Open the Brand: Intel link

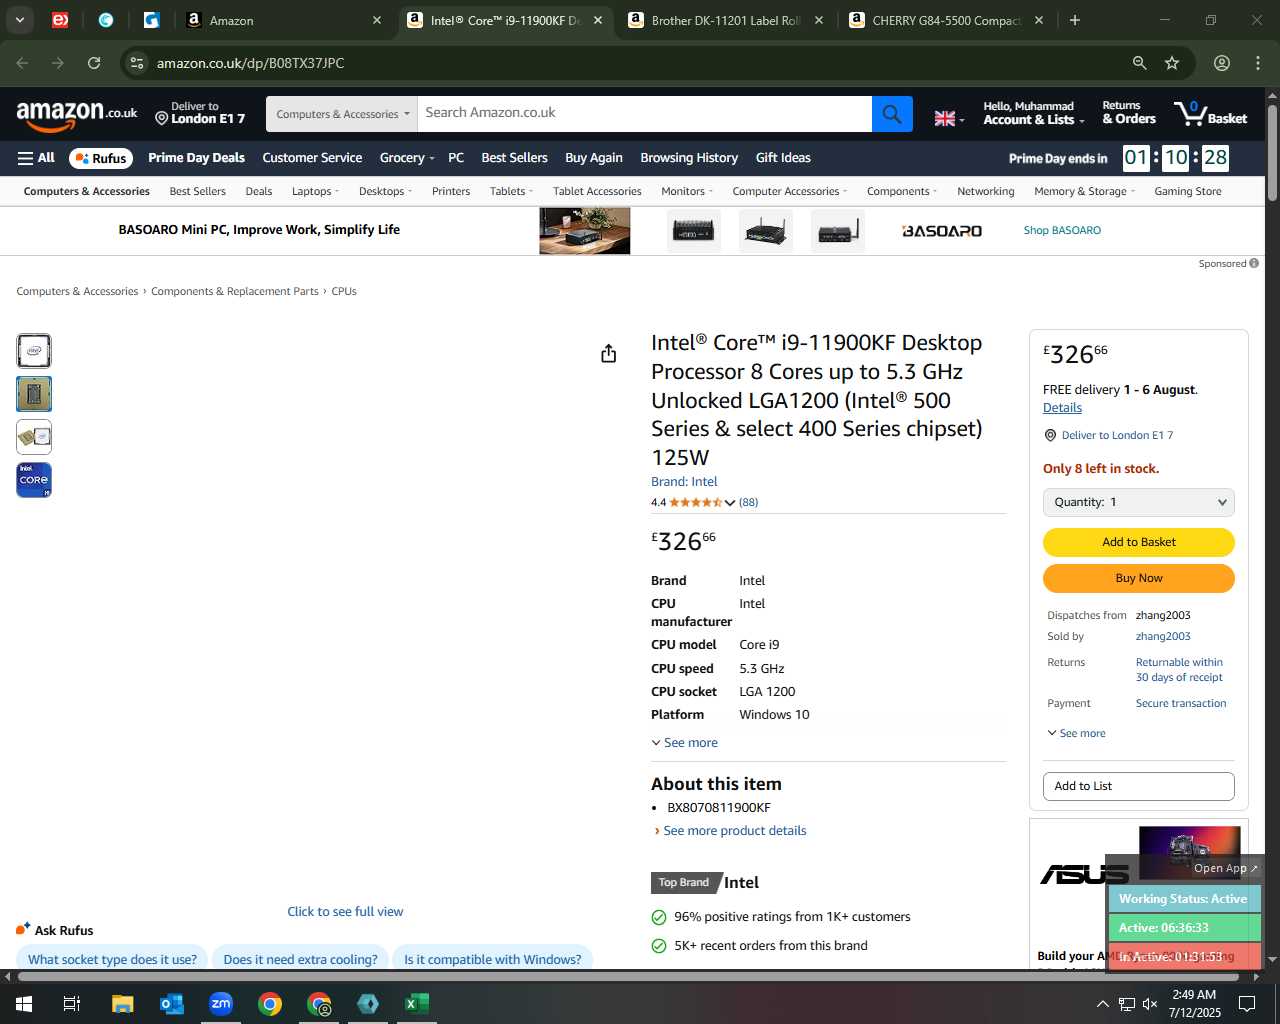[x=684, y=482]
